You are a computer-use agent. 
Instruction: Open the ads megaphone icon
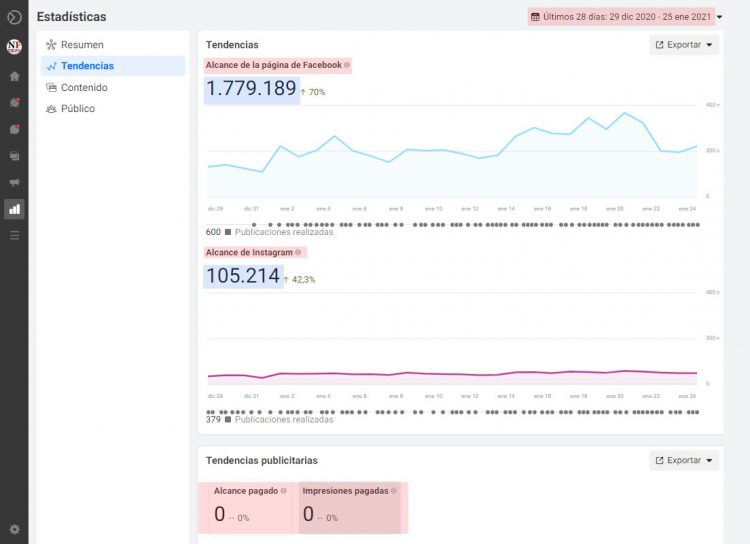click(14, 183)
